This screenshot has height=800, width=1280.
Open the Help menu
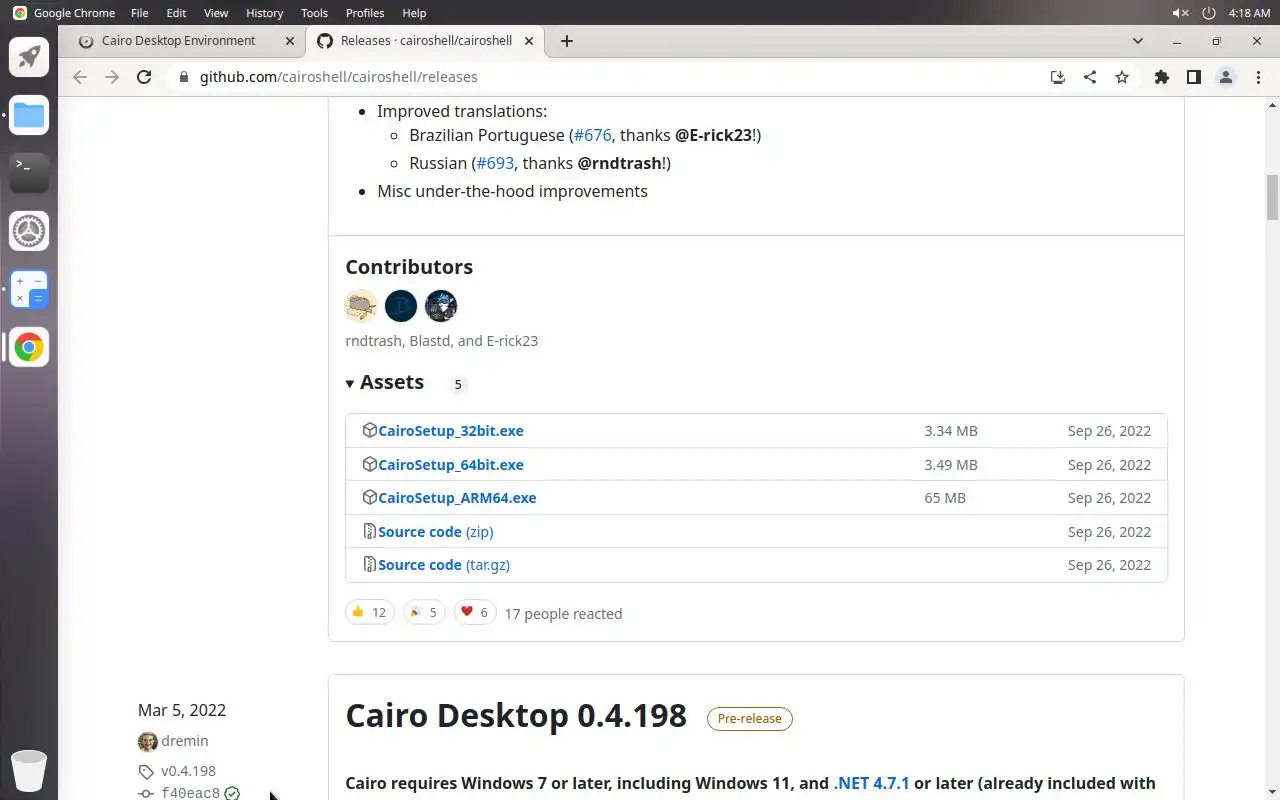[414, 13]
